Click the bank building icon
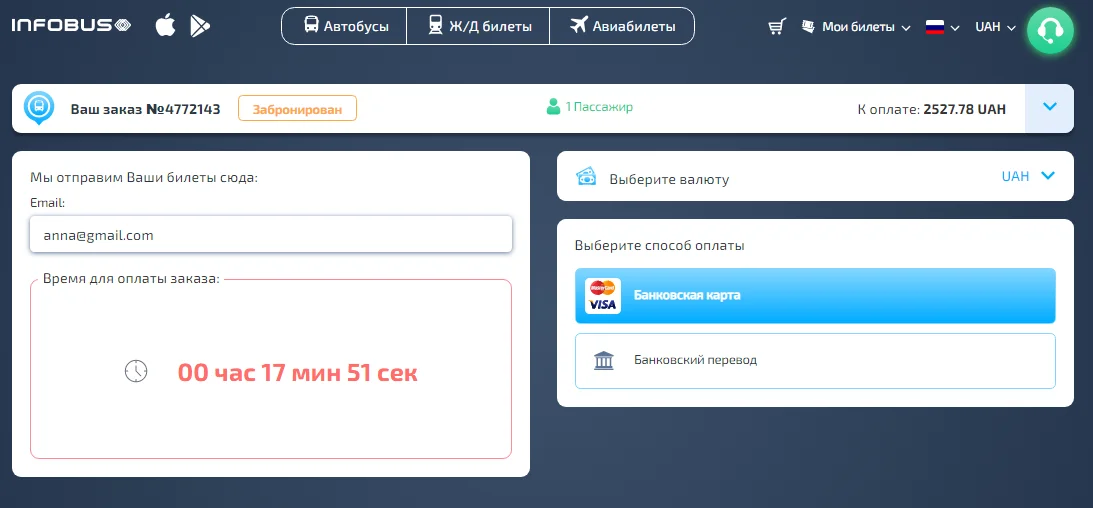The height and width of the screenshot is (508, 1093). point(604,360)
